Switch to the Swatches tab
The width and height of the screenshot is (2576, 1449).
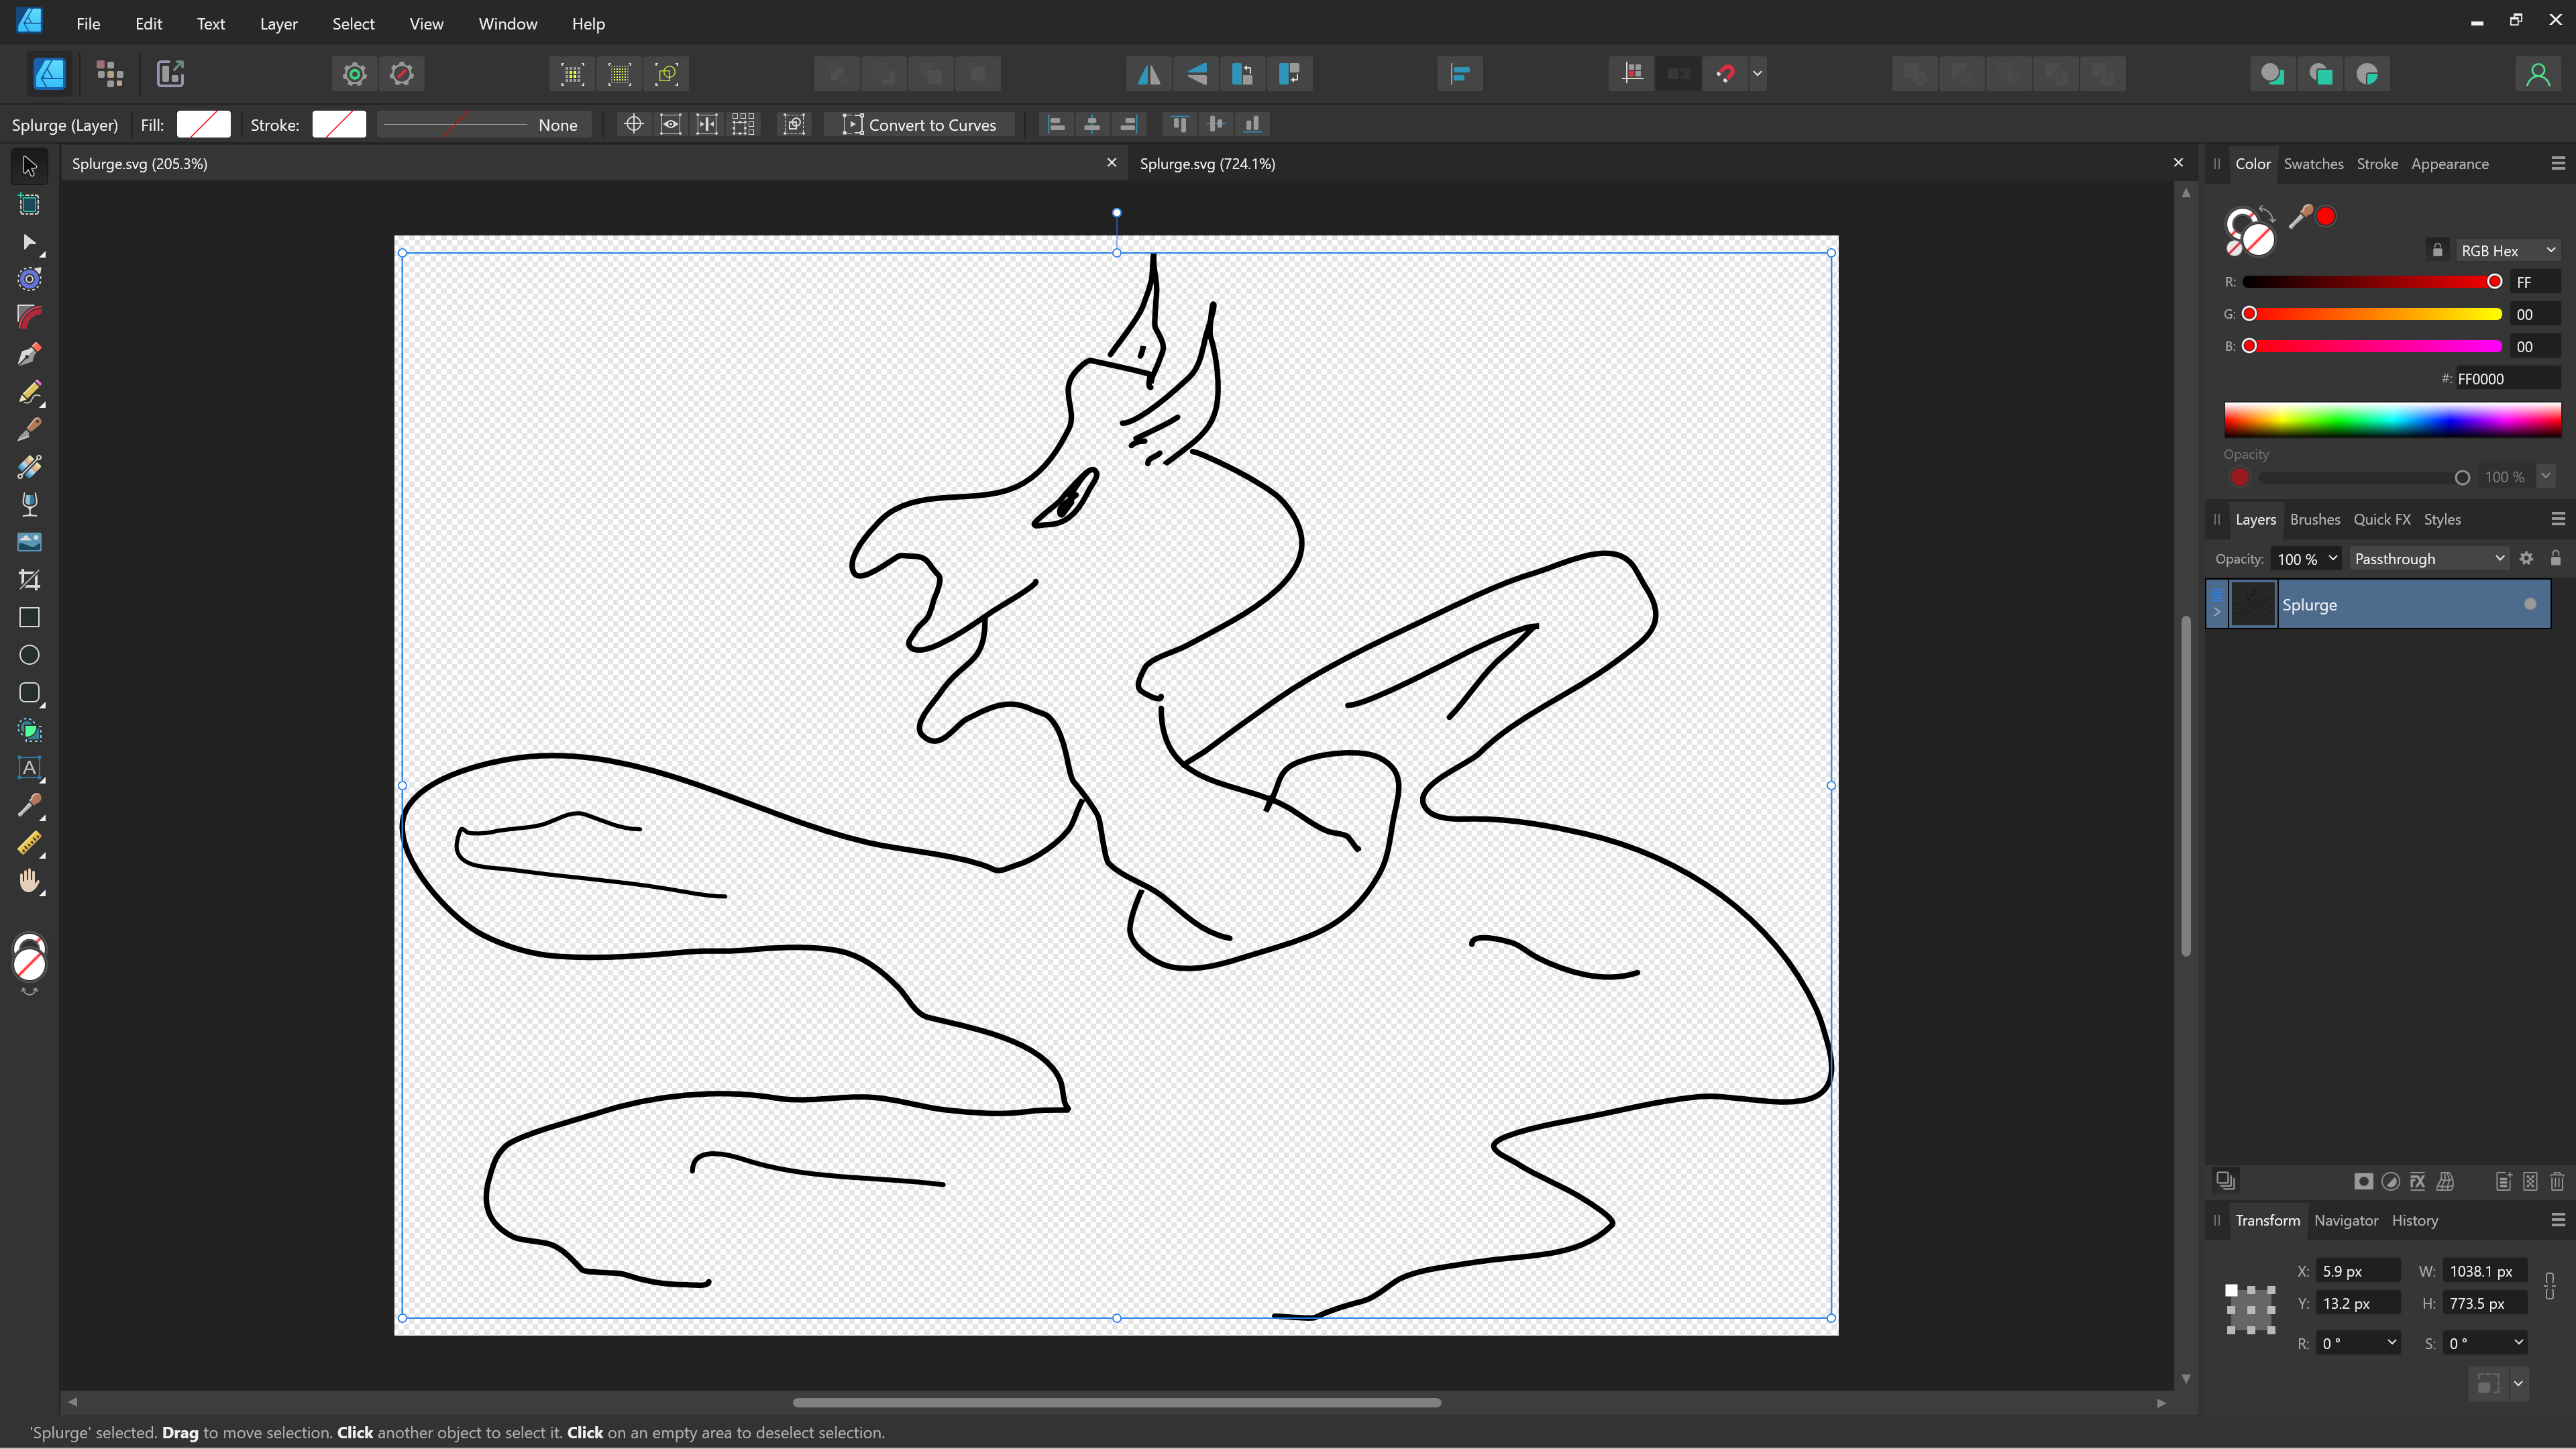pos(2313,164)
